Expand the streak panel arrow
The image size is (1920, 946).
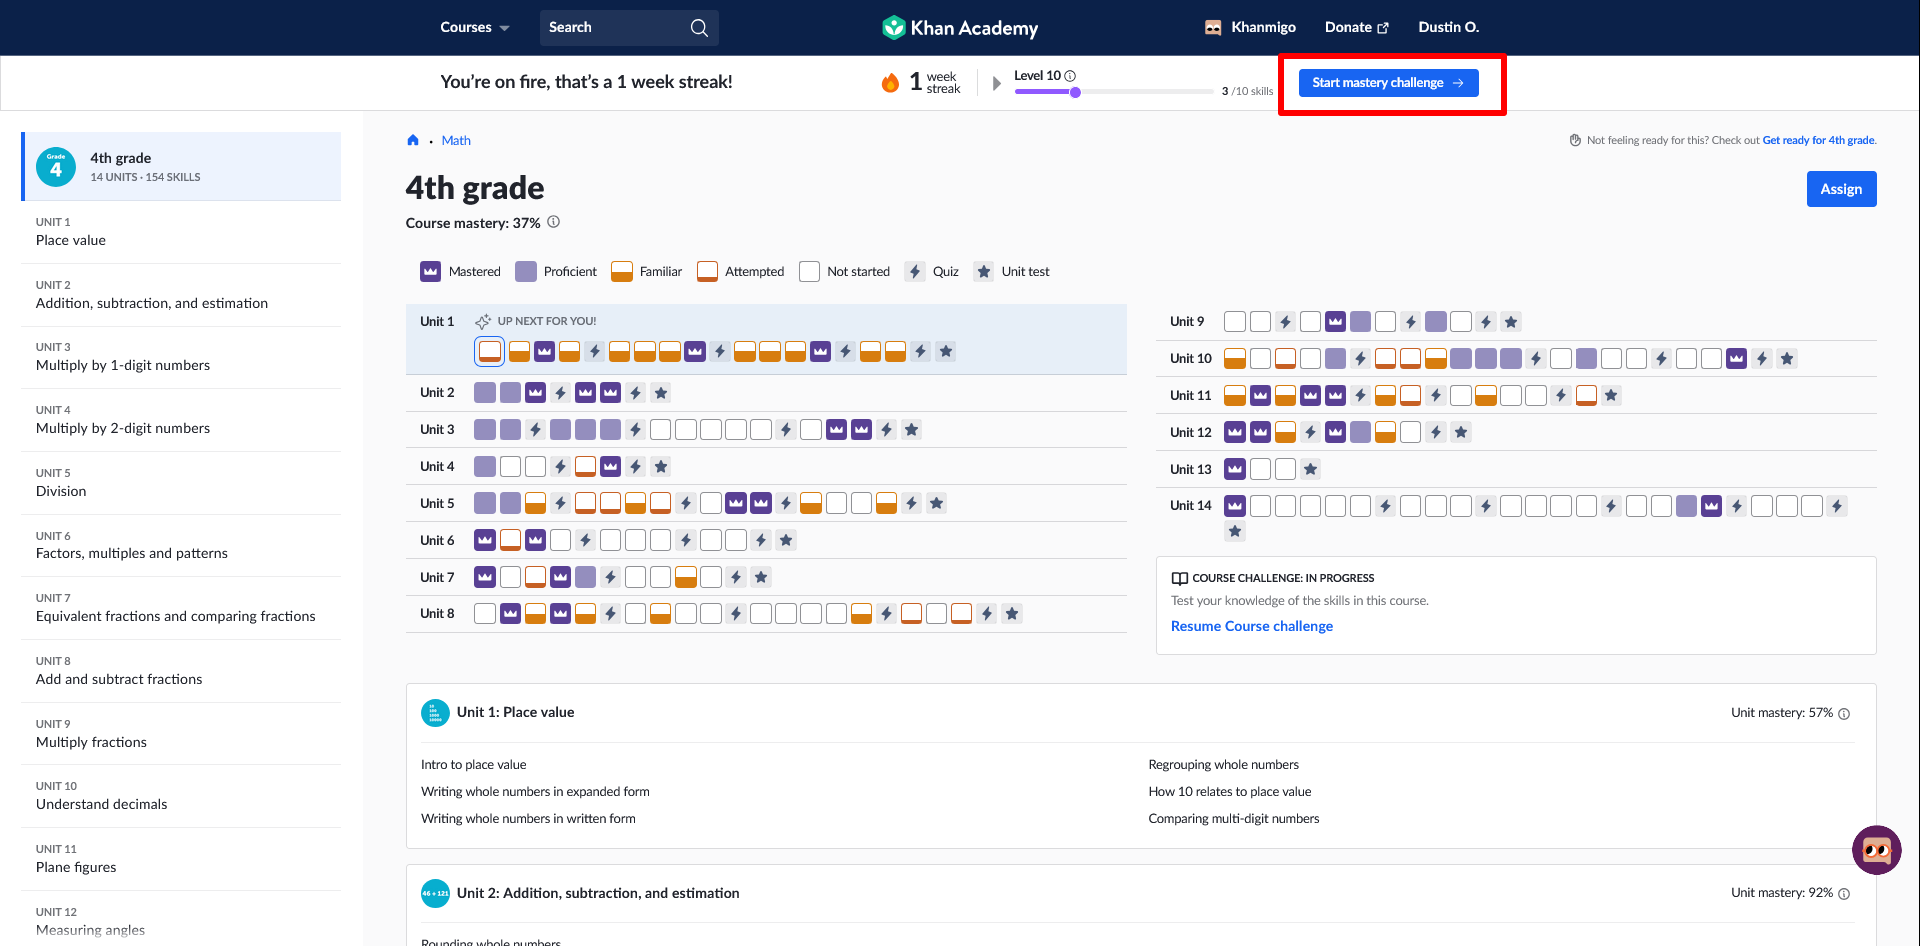pos(996,83)
